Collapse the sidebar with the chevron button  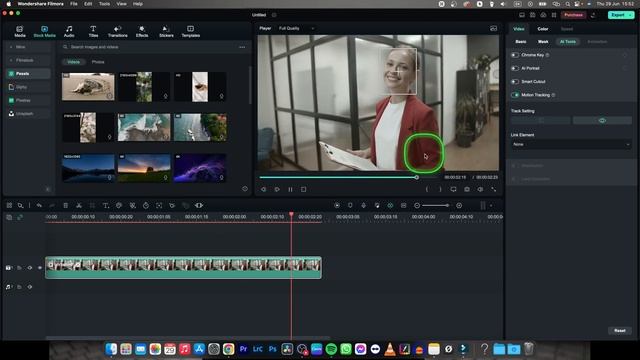(x=48, y=189)
